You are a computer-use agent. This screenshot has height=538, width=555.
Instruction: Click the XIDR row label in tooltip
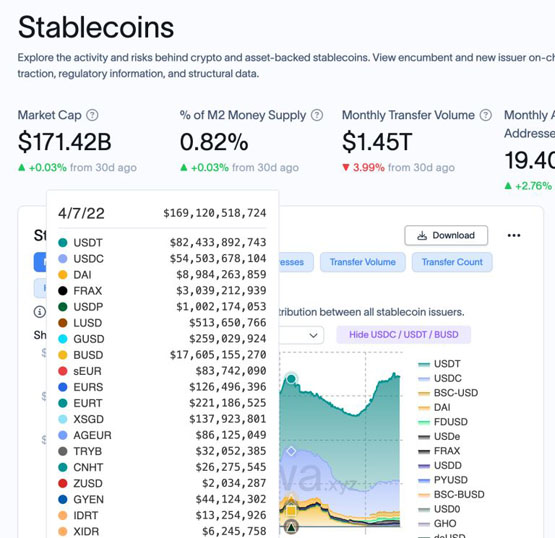point(86,531)
